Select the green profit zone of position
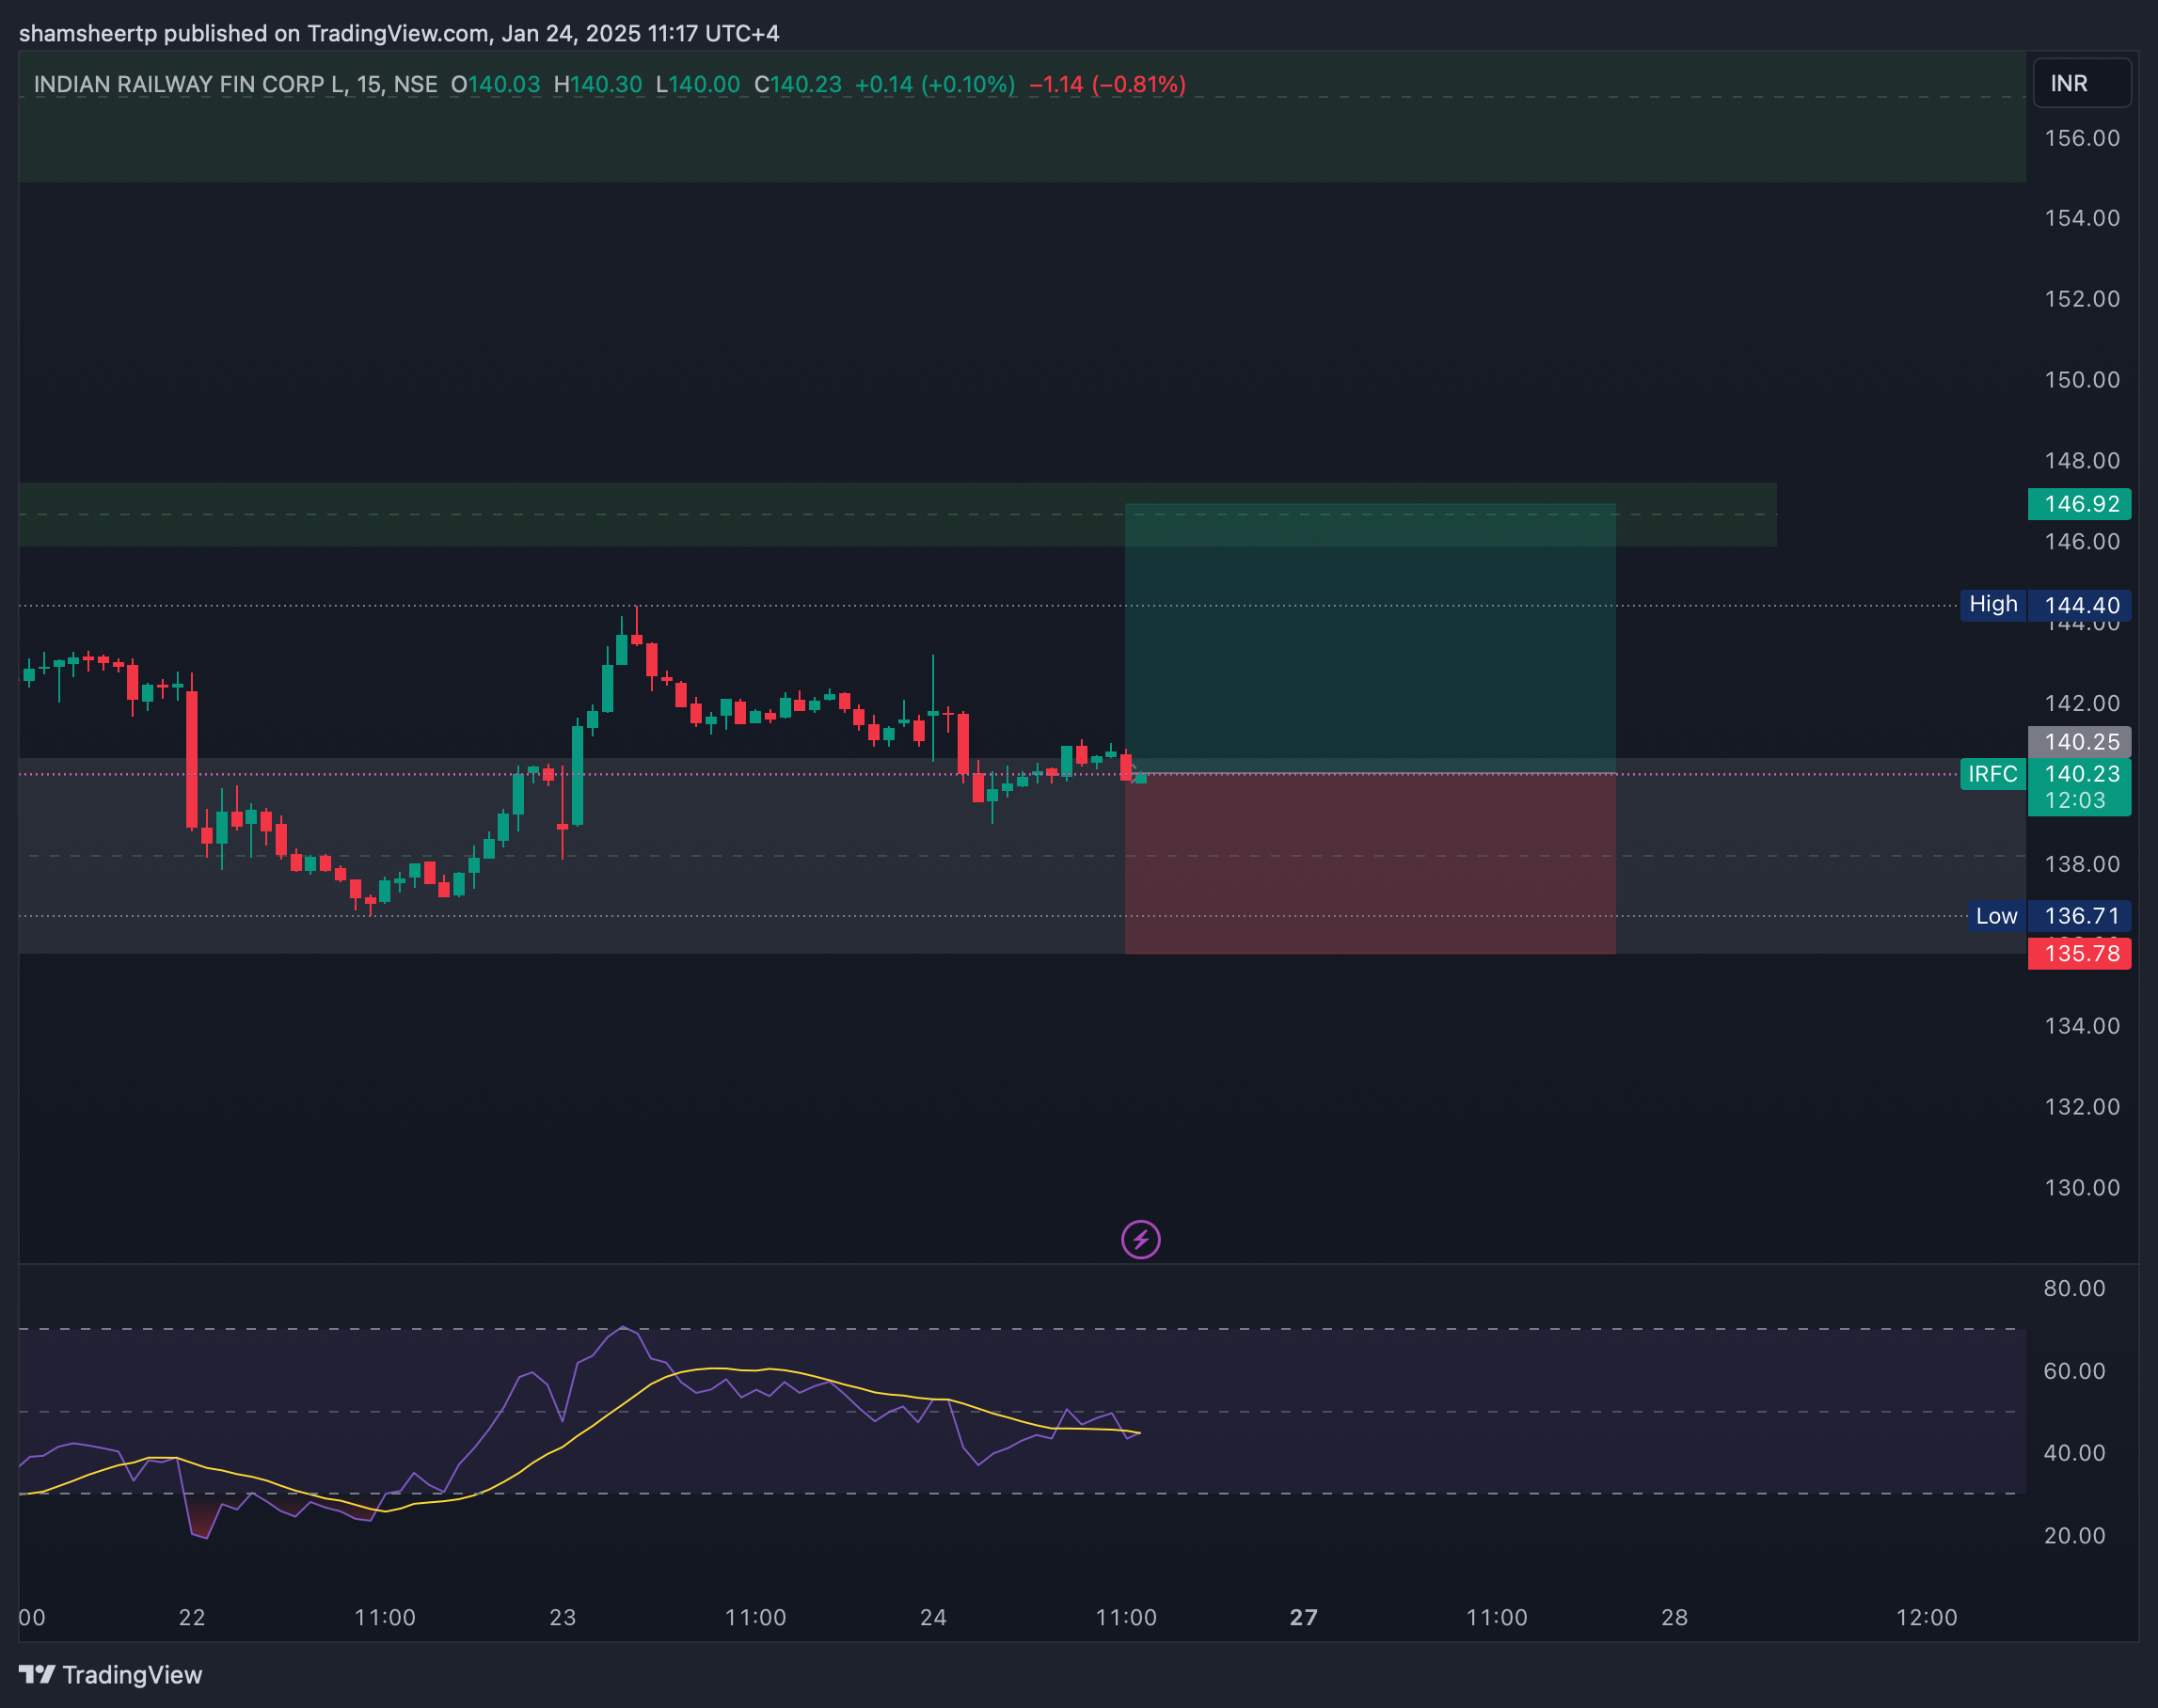This screenshot has width=2158, height=1708. tap(1370, 638)
